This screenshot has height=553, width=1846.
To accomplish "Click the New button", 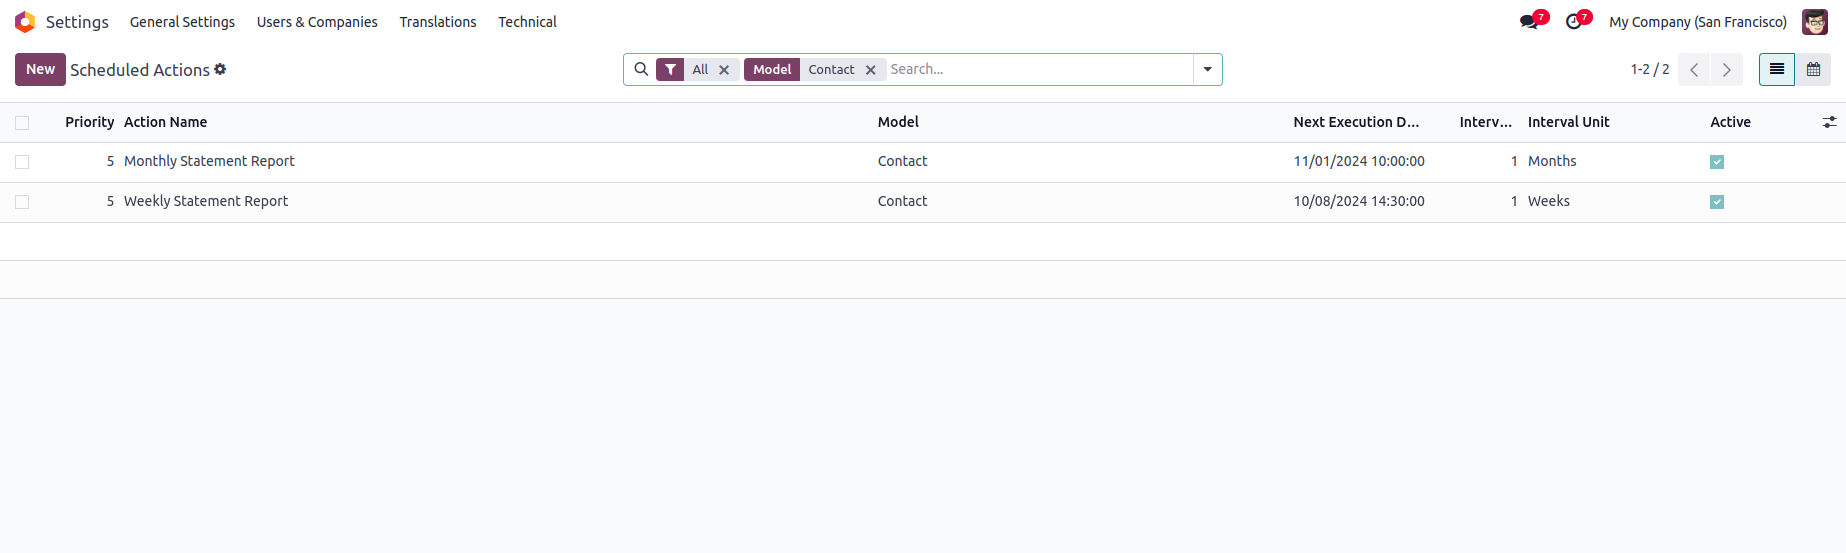I will [40, 69].
